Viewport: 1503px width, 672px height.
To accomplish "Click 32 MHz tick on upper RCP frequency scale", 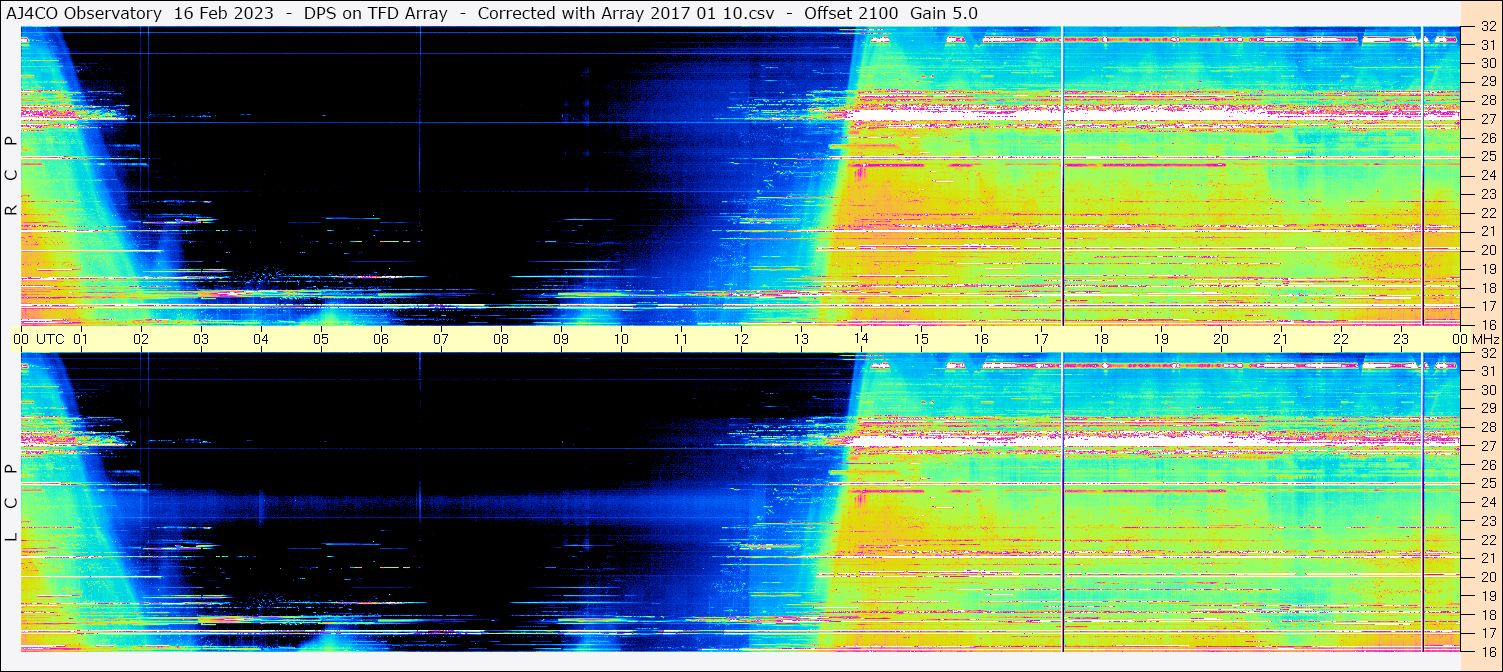I will [x=1487, y=28].
